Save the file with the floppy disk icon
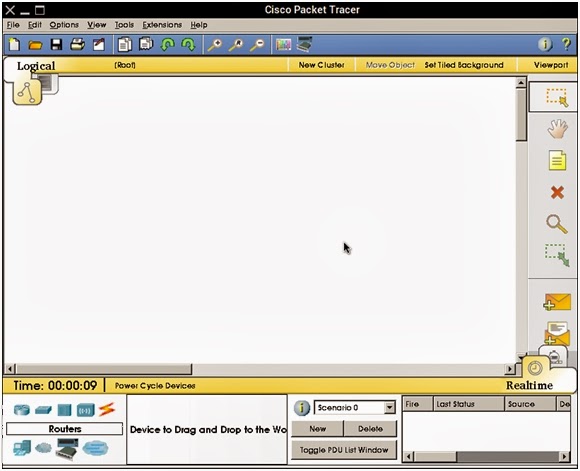The height and width of the screenshot is (471, 580). coord(57,45)
